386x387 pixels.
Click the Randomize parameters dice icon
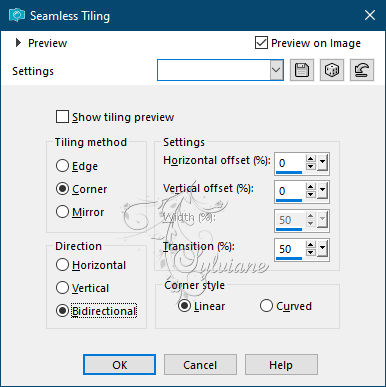[332, 70]
